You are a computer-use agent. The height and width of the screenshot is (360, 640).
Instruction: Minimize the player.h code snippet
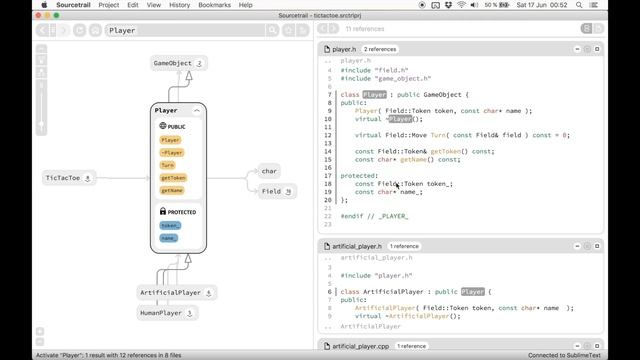point(577,49)
